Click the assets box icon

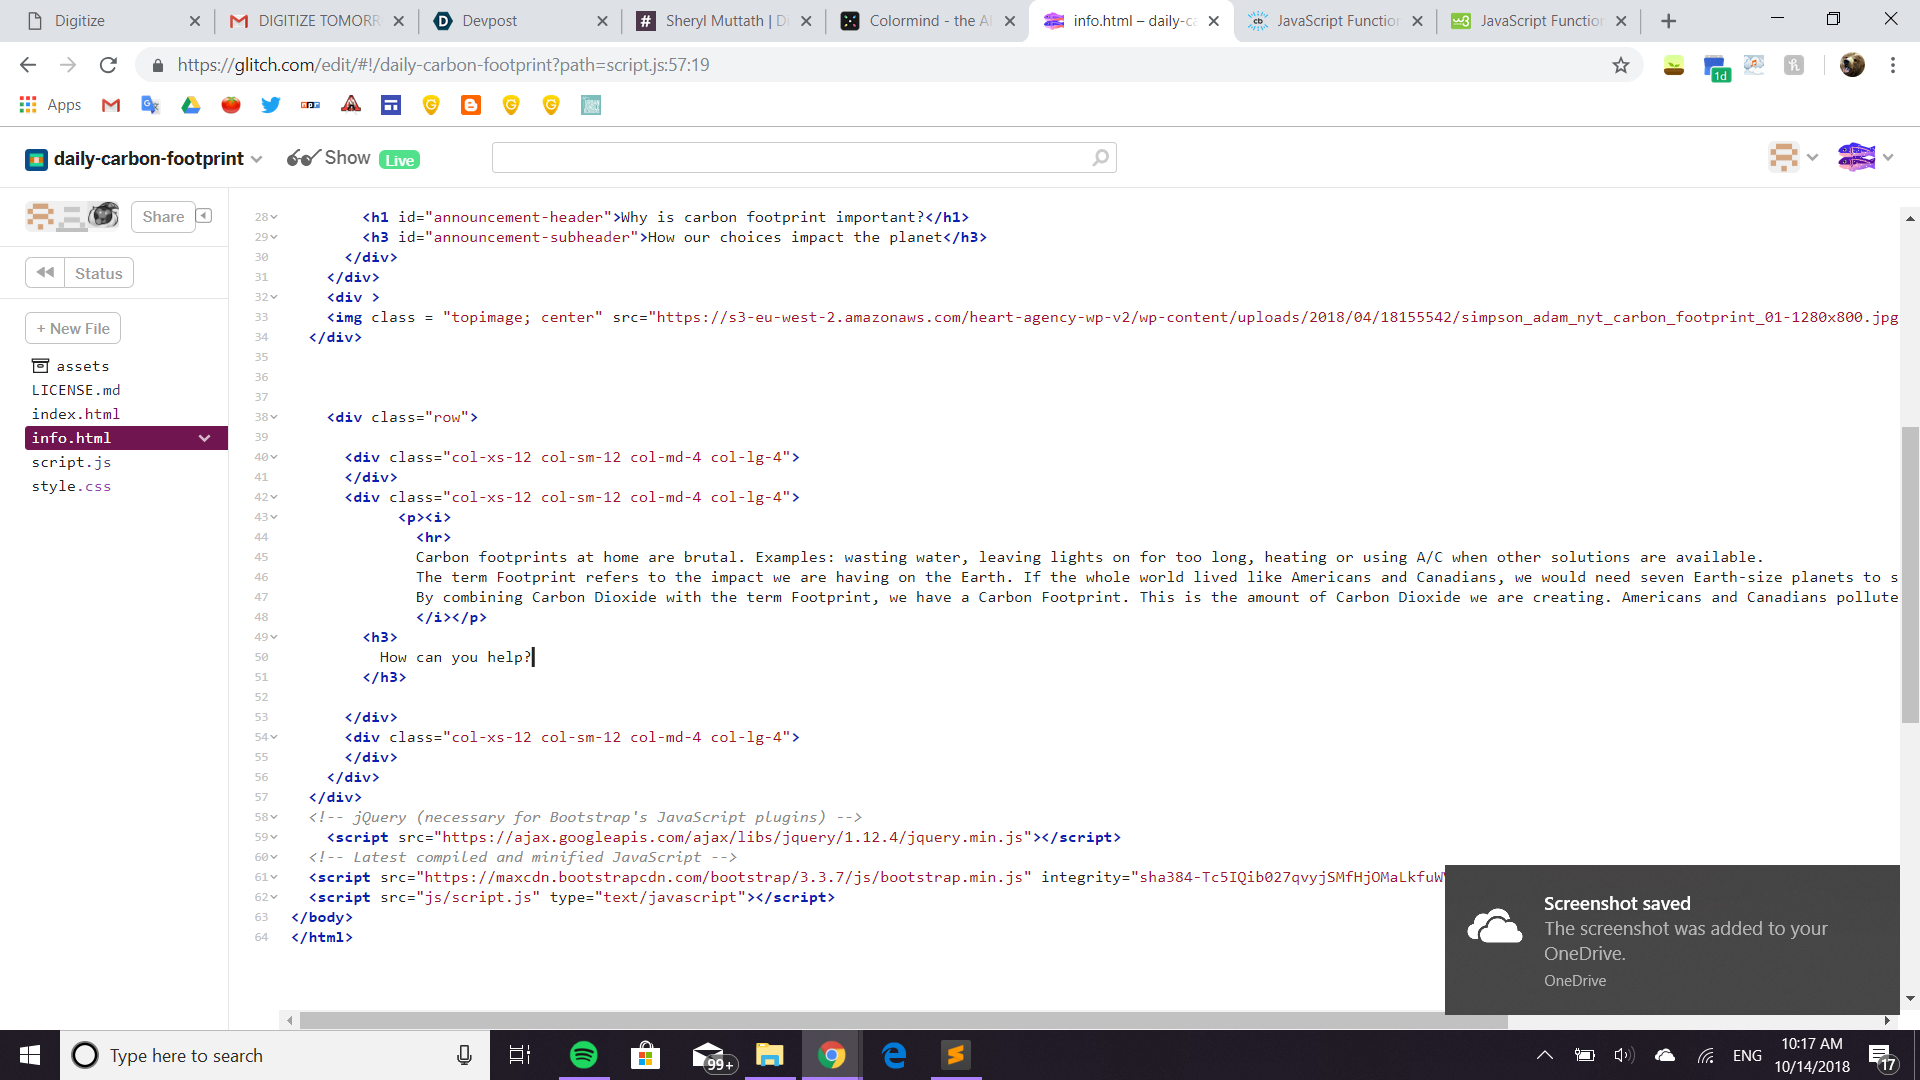tap(40, 366)
